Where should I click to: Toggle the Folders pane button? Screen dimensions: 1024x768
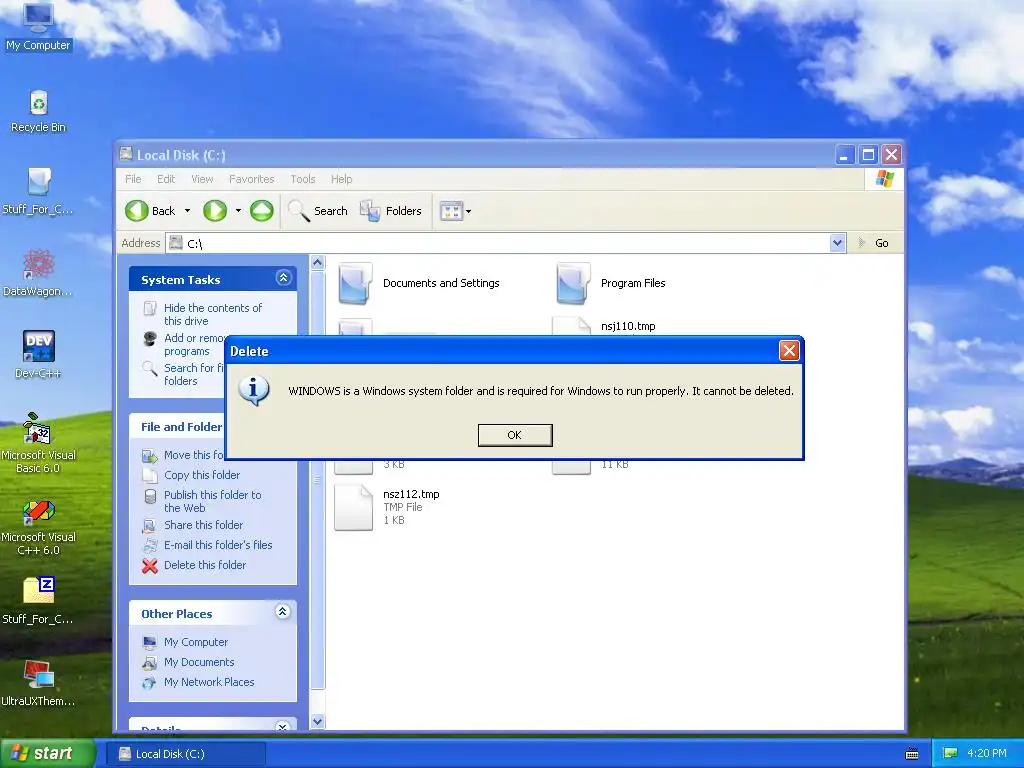391,210
